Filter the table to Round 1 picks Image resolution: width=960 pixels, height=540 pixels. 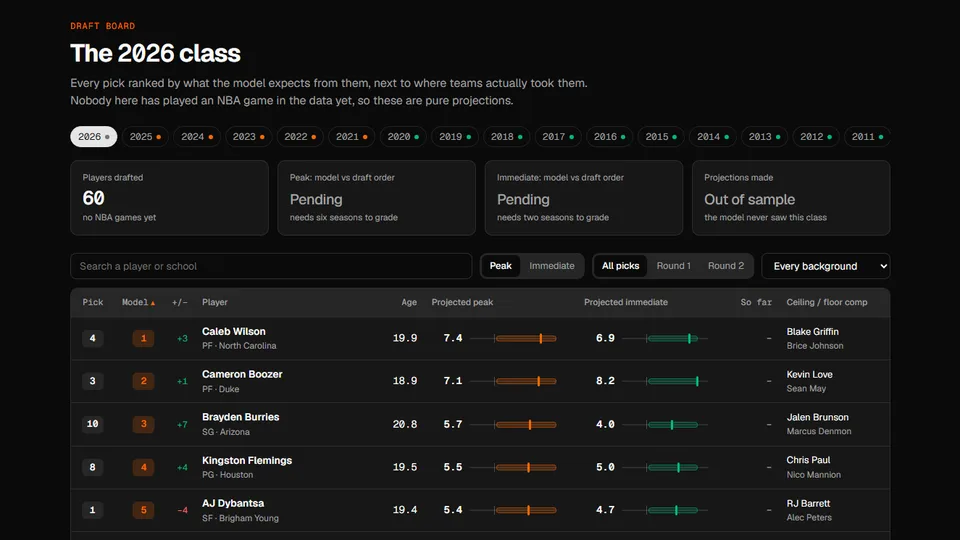click(x=673, y=266)
